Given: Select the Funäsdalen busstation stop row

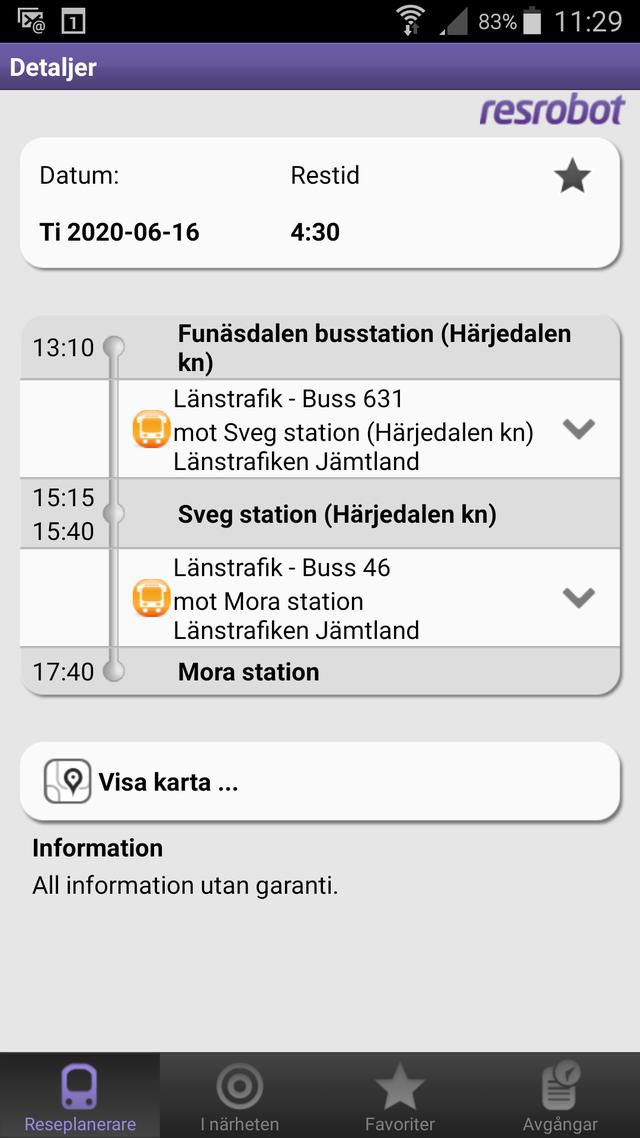Looking at the screenshot, I should click(374, 347).
